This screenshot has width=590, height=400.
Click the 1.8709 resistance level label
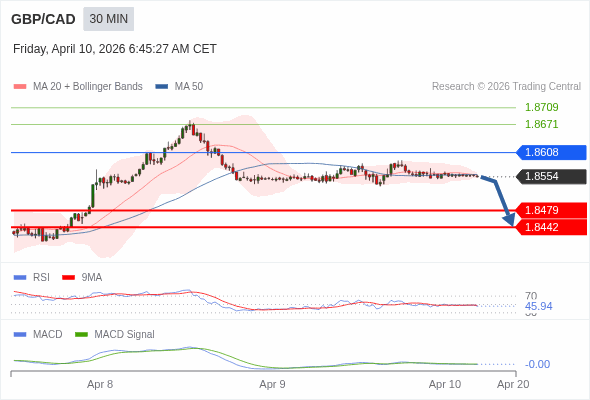click(x=541, y=107)
